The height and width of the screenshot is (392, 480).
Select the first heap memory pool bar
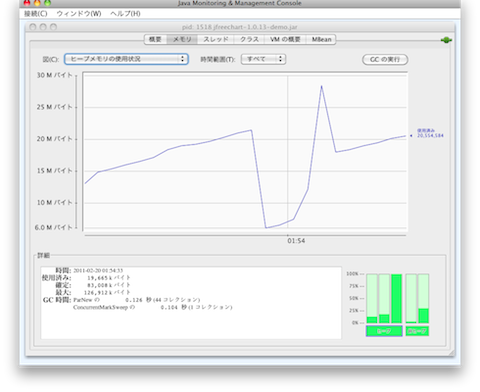click(372, 298)
